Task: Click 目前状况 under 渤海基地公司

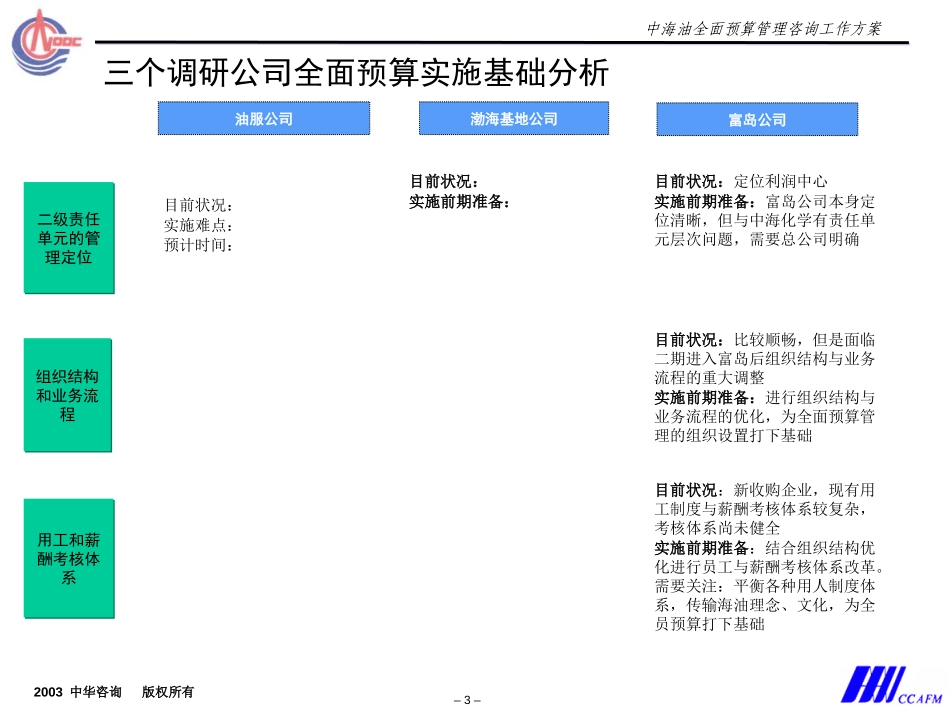Action: click(x=443, y=181)
